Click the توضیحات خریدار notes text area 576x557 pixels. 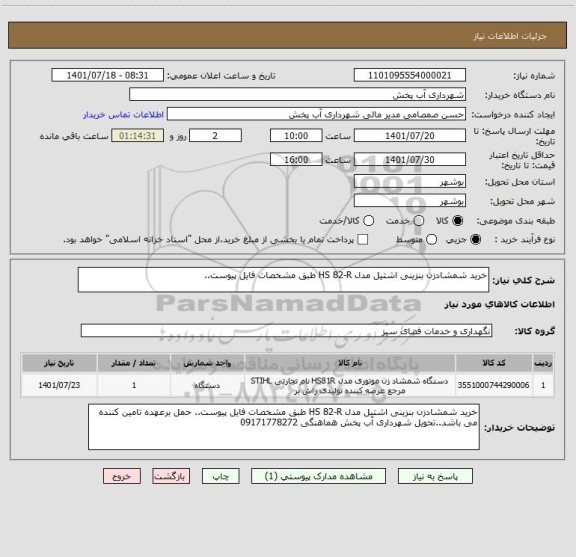point(284,427)
